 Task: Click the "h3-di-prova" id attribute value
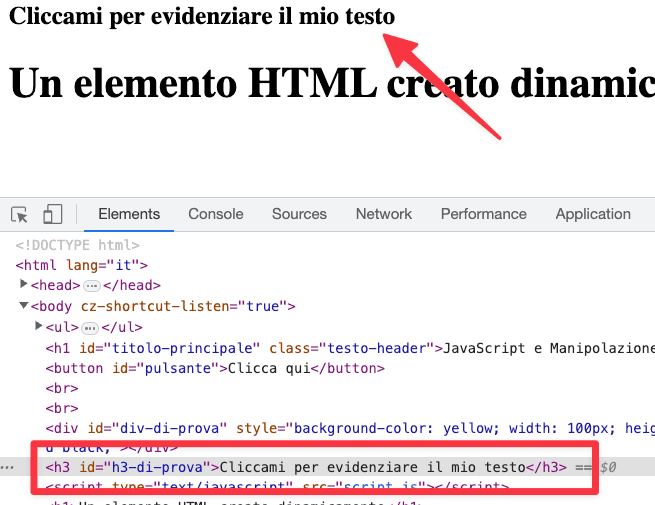(x=158, y=467)
